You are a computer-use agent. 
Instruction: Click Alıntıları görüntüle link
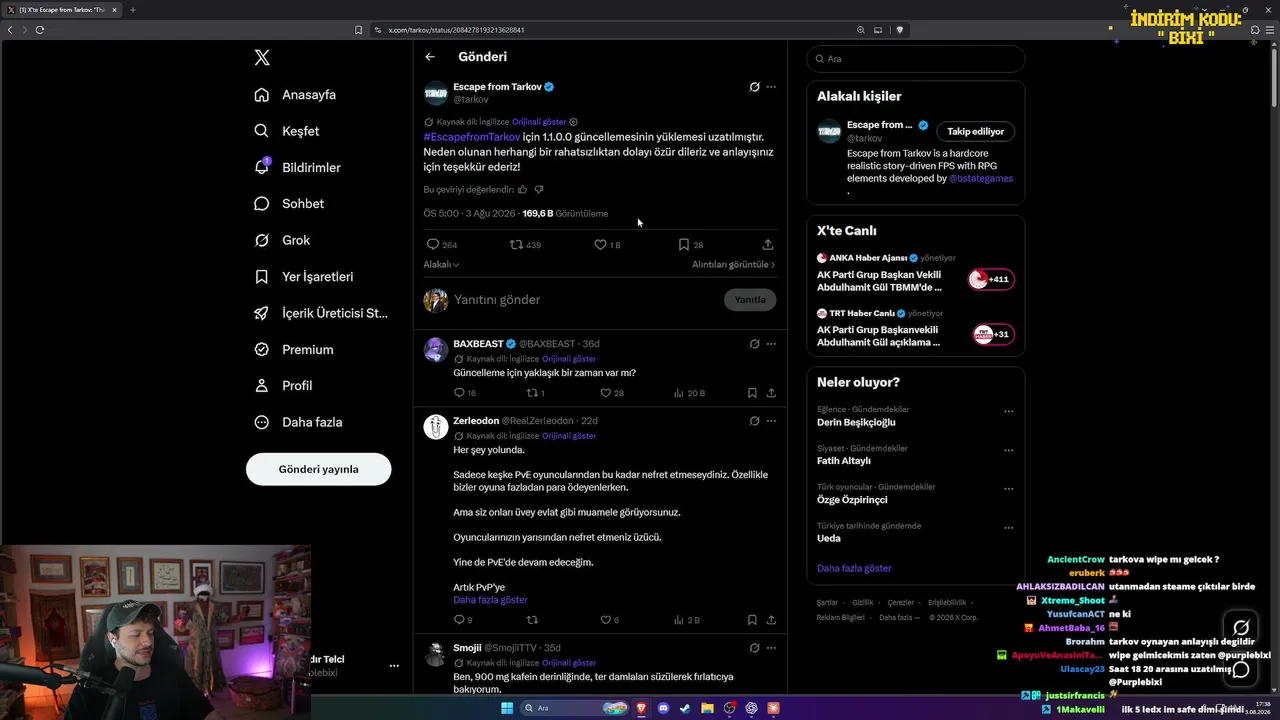coord(734,264)
